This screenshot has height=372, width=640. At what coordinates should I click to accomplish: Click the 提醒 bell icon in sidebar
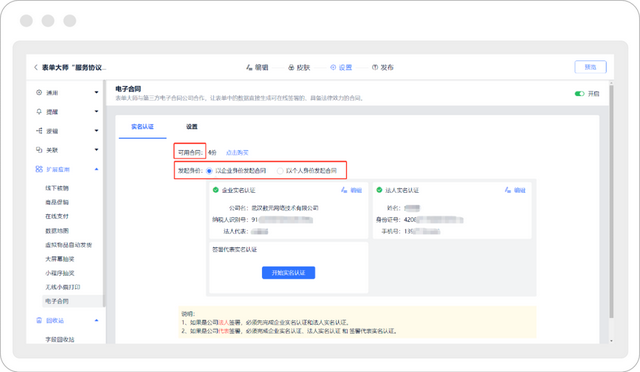click(x=39, y=111)
